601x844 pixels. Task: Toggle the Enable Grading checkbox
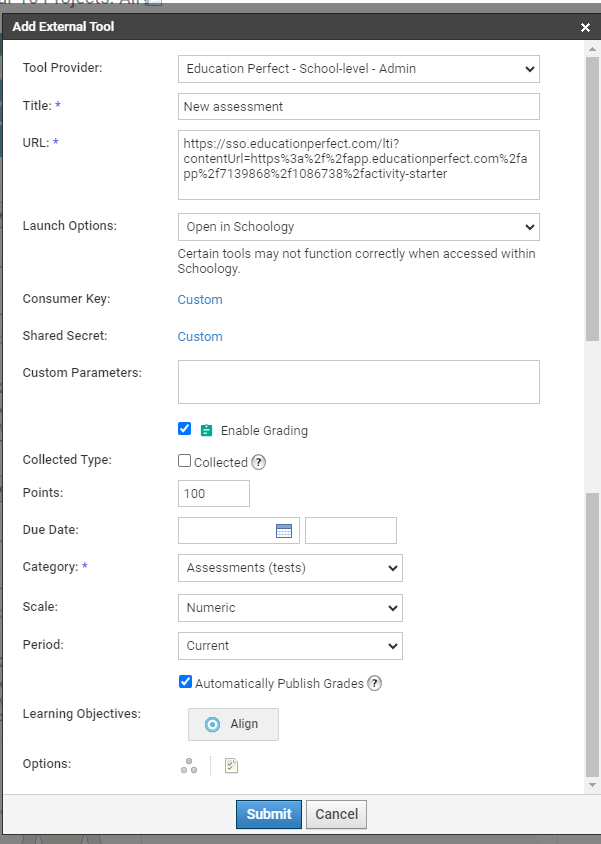[x=185, y=428]
